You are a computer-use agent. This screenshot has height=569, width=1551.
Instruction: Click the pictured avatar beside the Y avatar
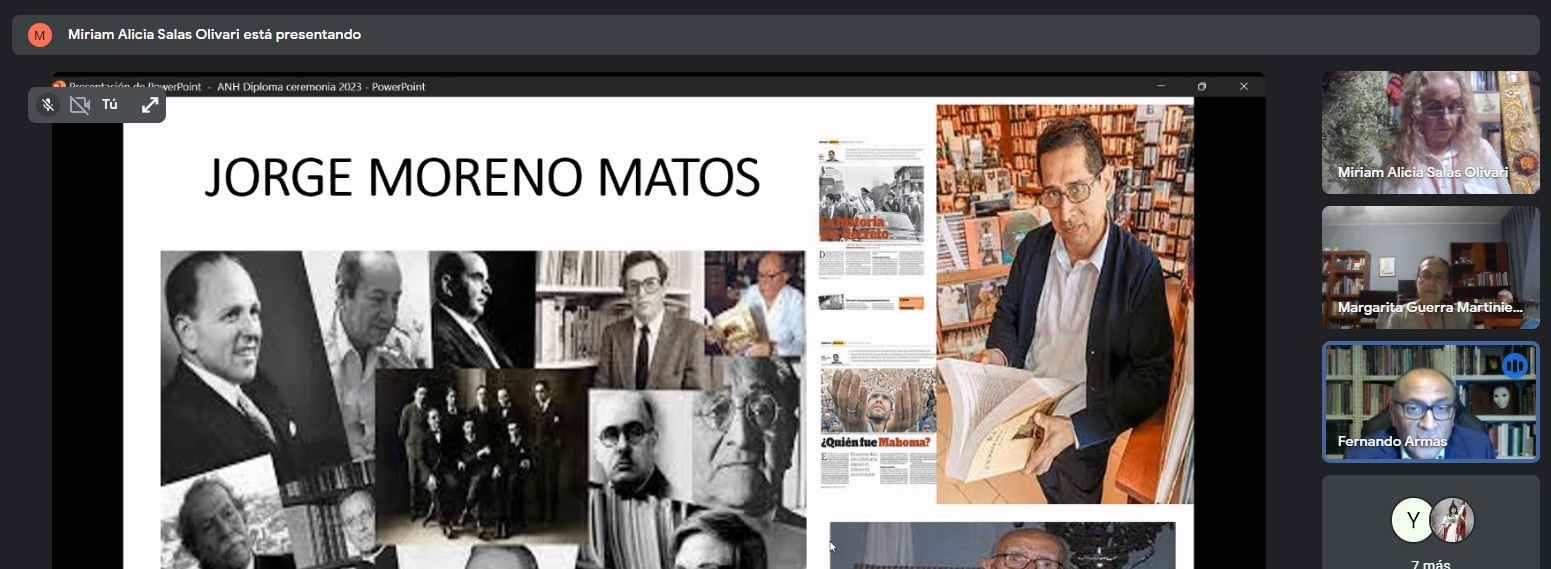[x=1452, y=520]
